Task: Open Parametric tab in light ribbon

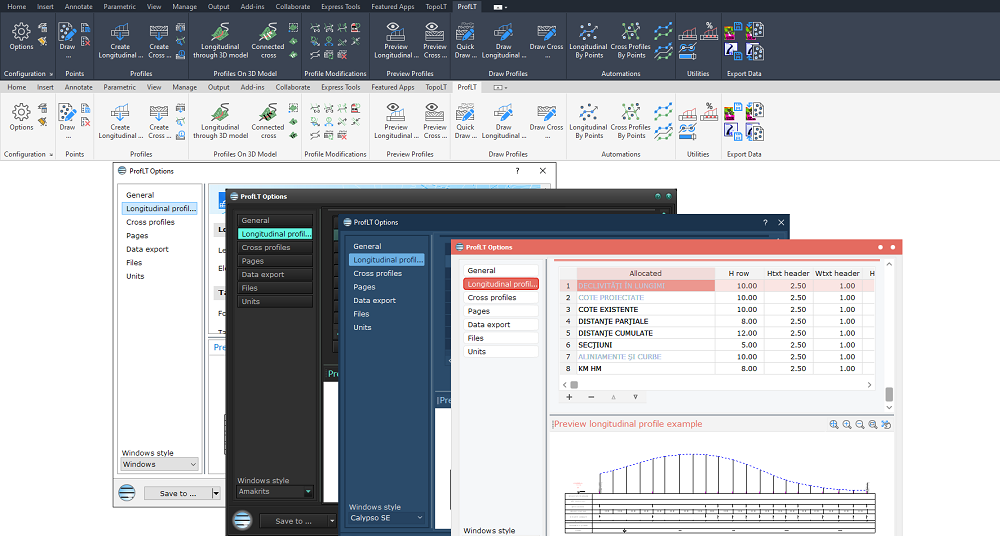Action: click(x=119, y=87)
